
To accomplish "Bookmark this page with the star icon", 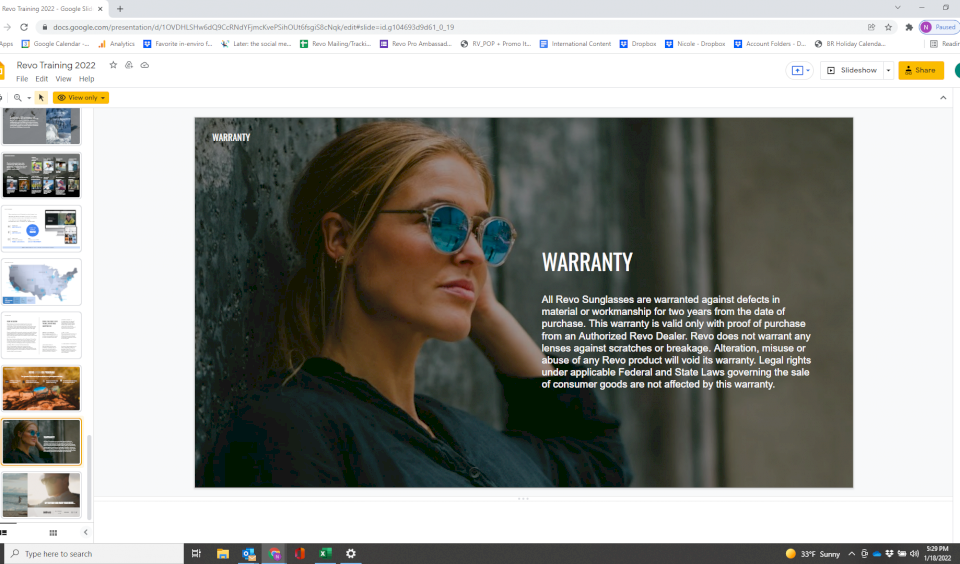I will click(x=888, y=27).
